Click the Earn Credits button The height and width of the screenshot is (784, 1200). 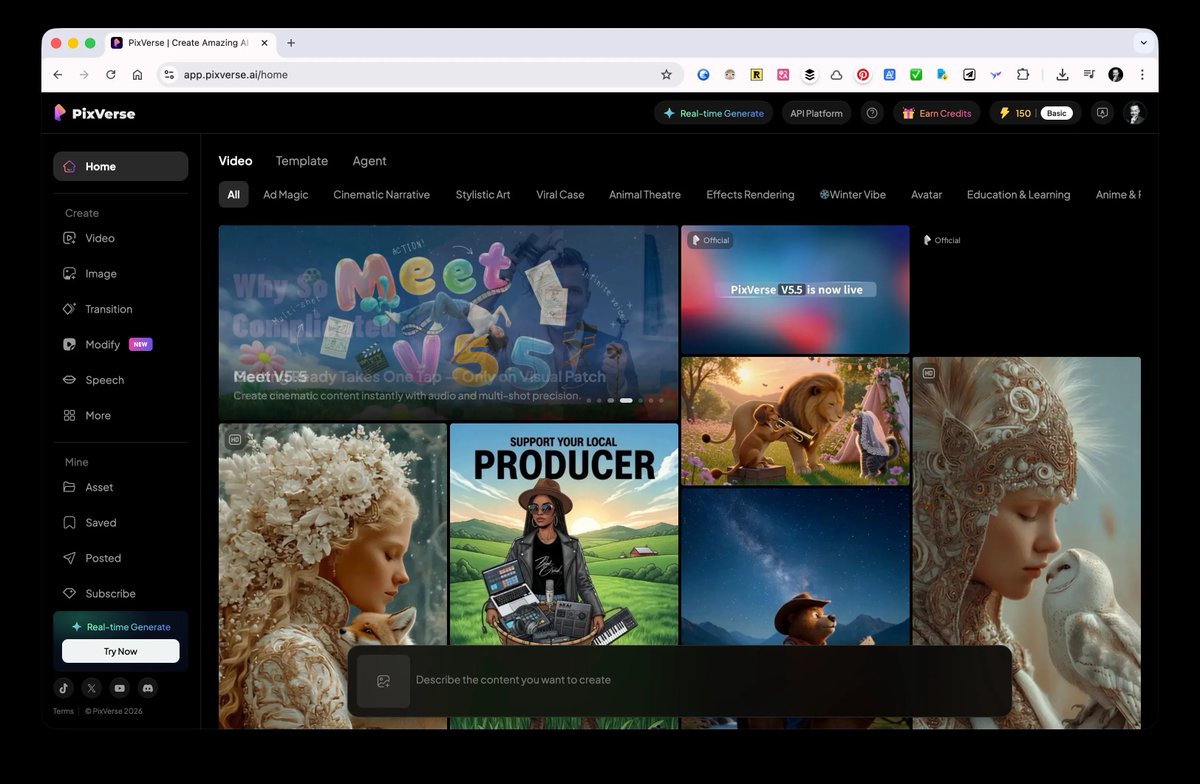coord(936,113)
